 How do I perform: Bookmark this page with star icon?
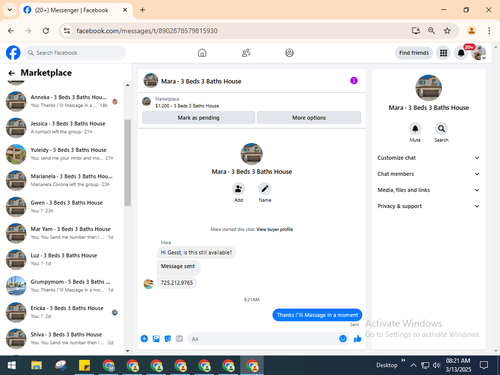(447, 31)
